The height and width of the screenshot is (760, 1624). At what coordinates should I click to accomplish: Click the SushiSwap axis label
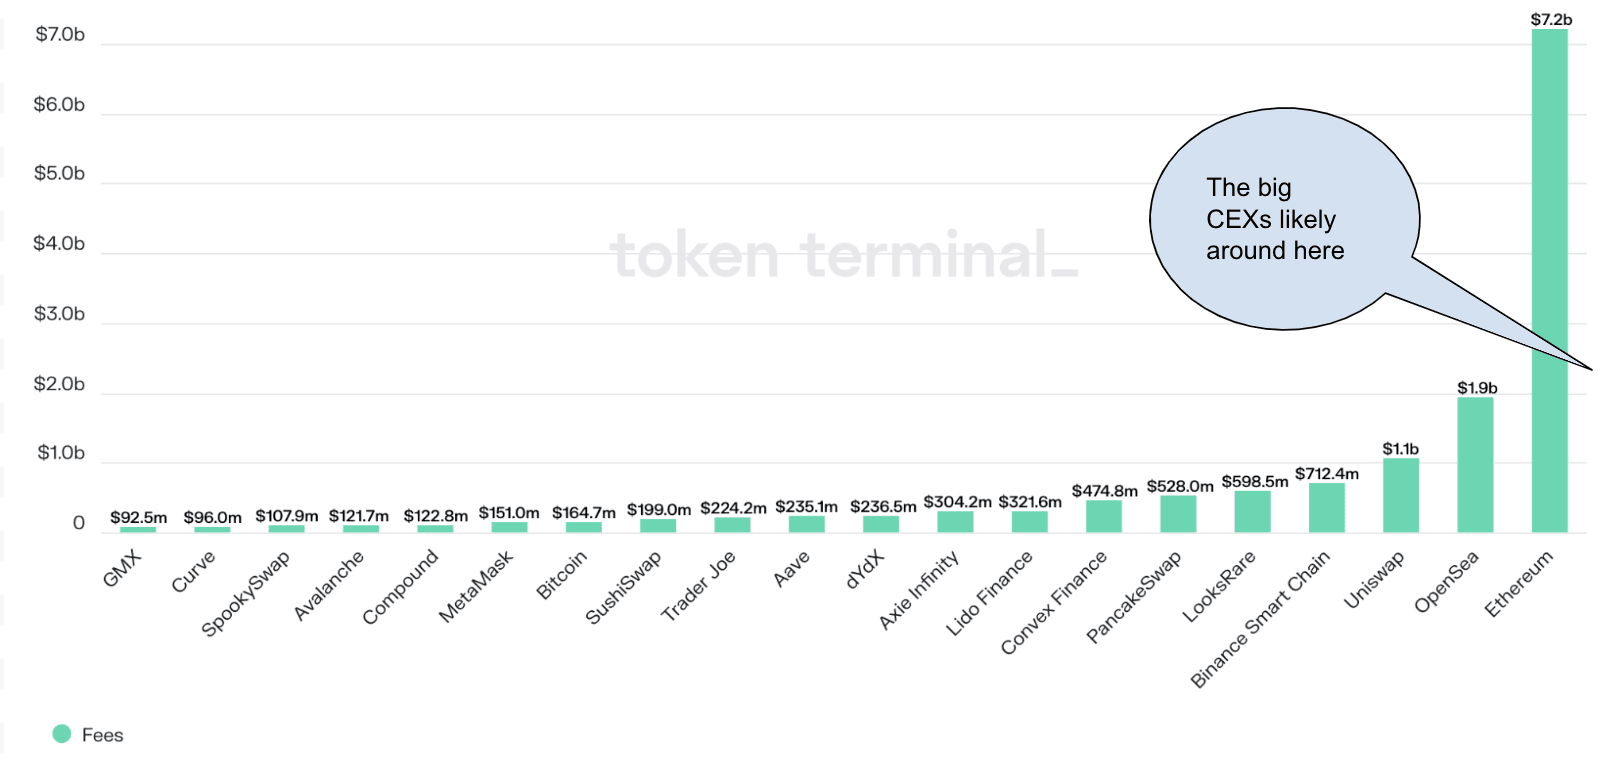[x=622, y=588]
